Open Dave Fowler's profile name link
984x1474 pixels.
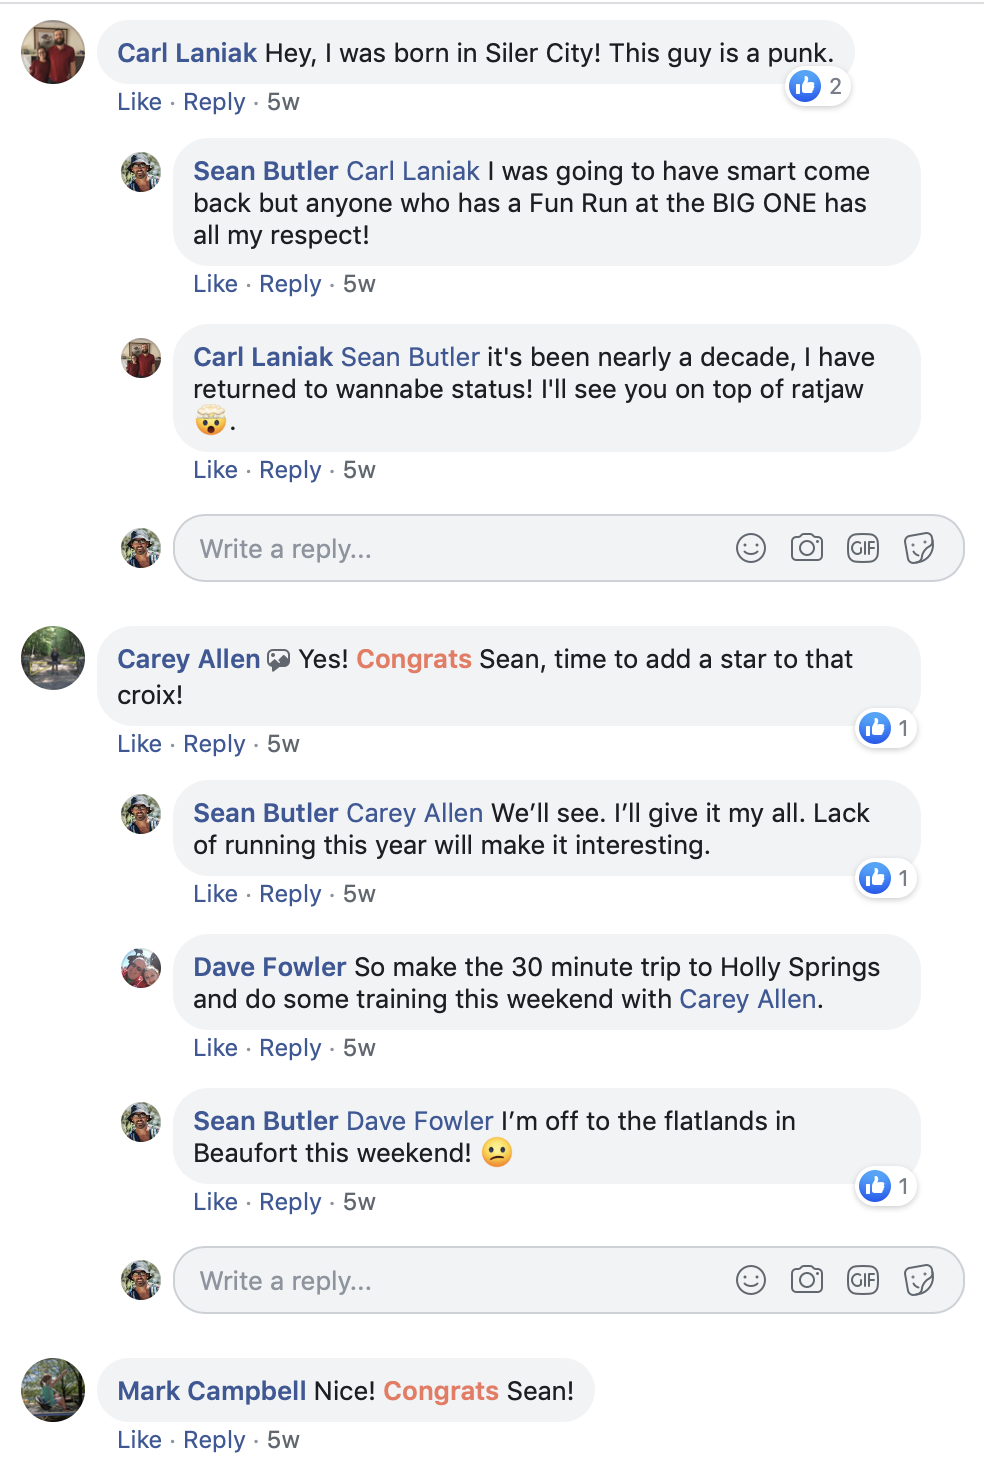coord(269,967)
